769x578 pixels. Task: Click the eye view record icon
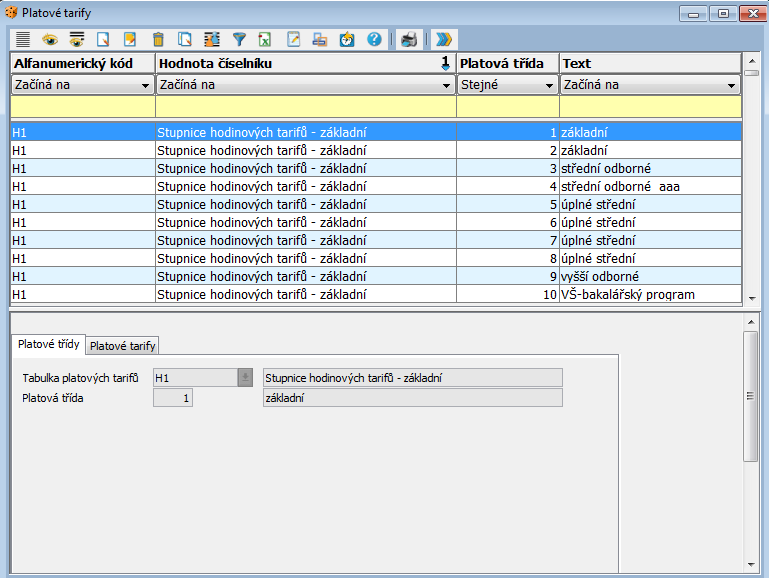click(49, 39)
